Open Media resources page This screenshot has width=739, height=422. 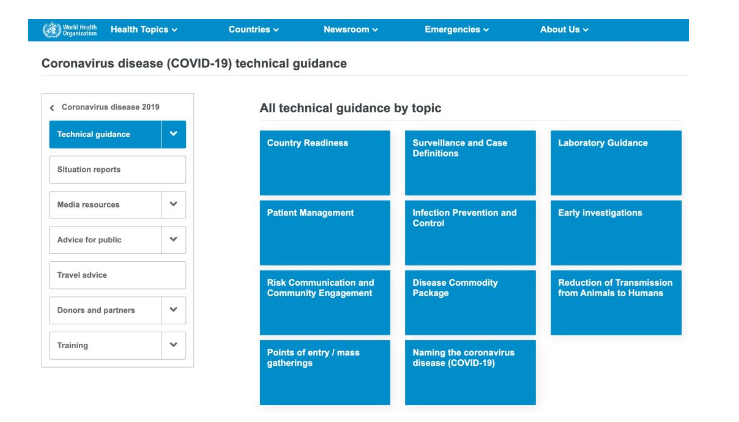click(x=105, y=205)
